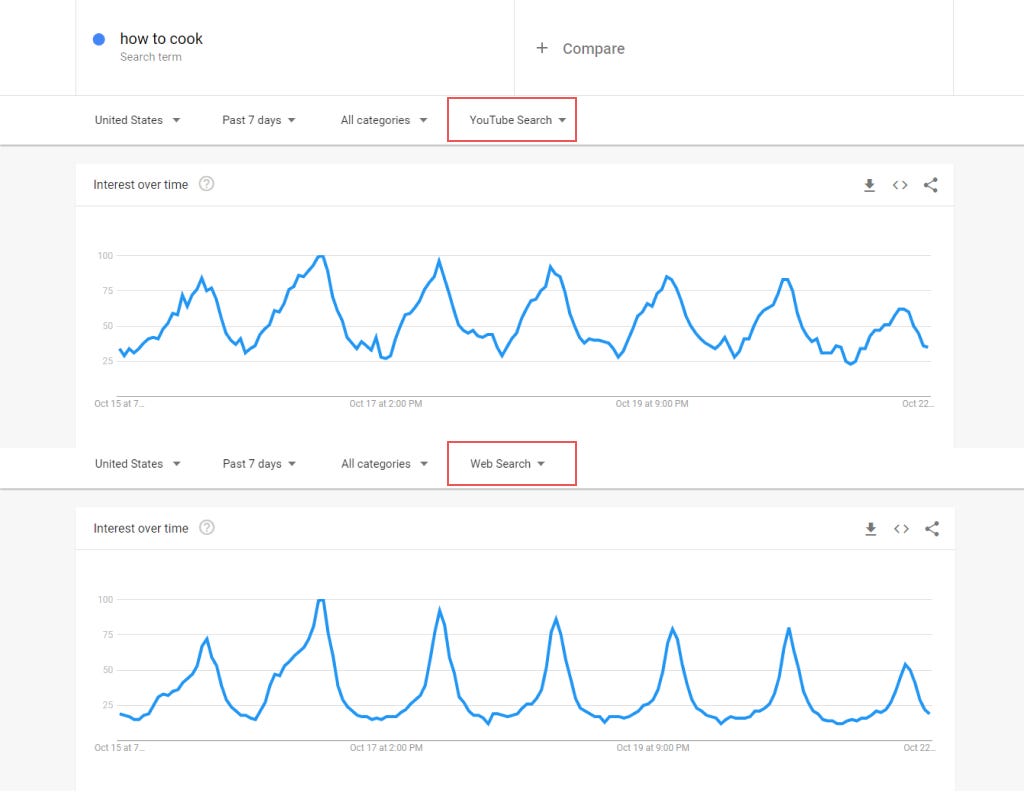Screen dimensions: 1024x792
Task: Expand the All categories filter
Action: [383, 119]
